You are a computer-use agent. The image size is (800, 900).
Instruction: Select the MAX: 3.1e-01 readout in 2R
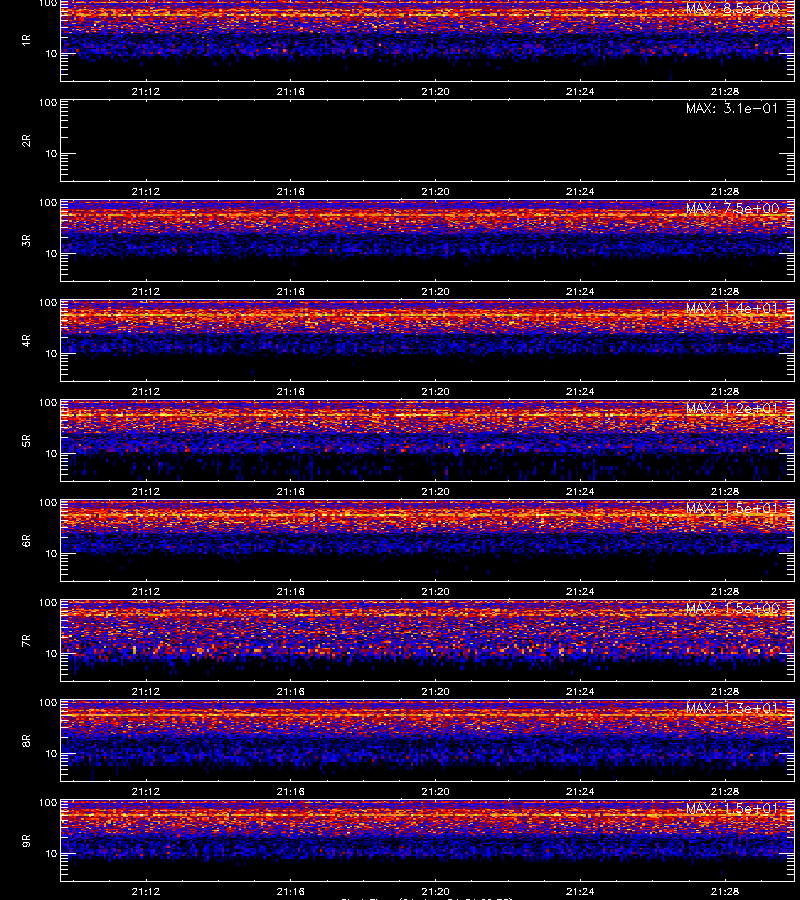[x=732, y=108]
